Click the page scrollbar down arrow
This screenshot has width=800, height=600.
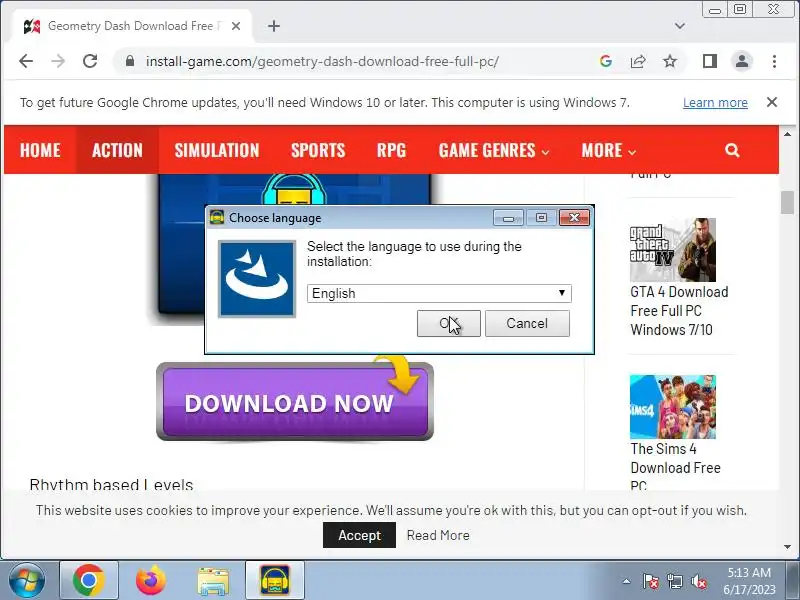tap(787, 546)
